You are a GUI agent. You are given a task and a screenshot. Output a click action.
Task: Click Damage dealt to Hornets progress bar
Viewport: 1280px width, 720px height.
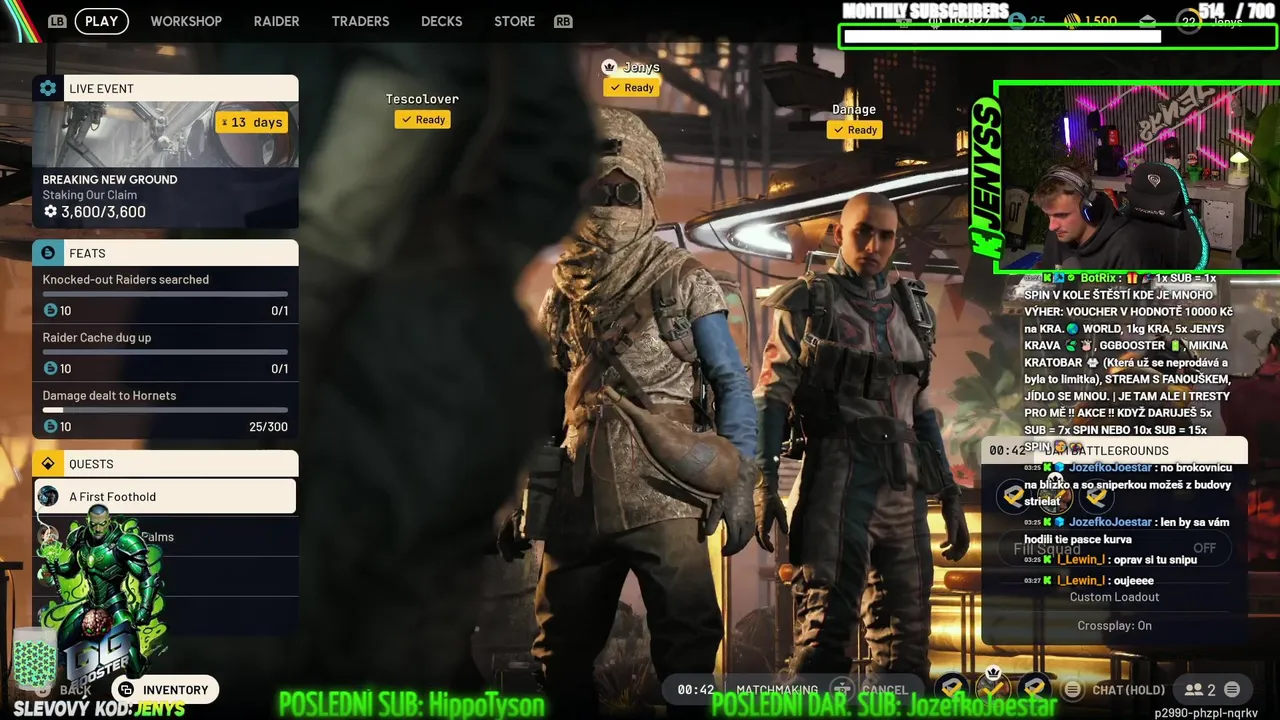pos(165,410)
